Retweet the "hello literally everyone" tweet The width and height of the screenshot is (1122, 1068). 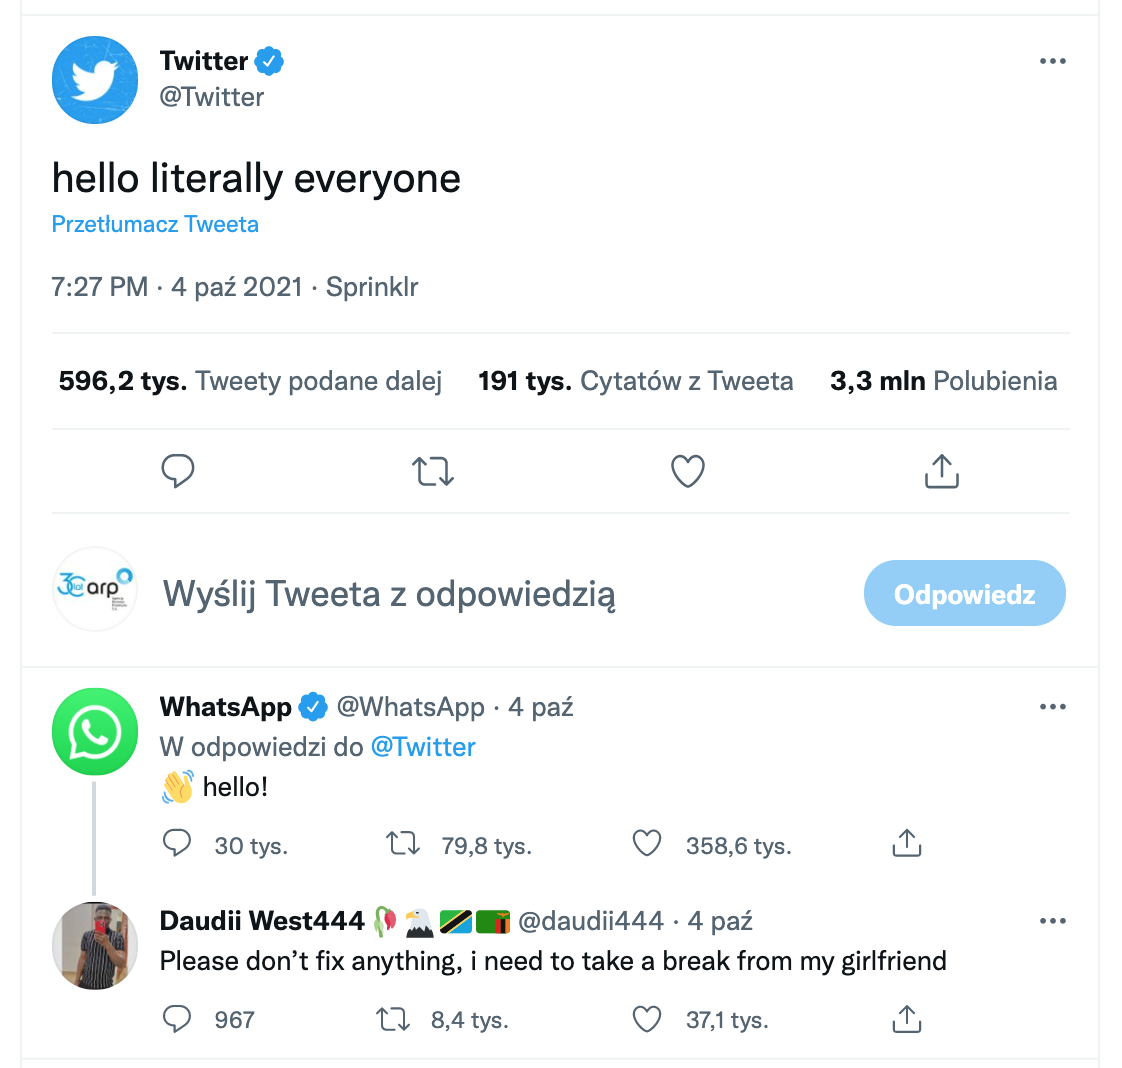(433, 470)
